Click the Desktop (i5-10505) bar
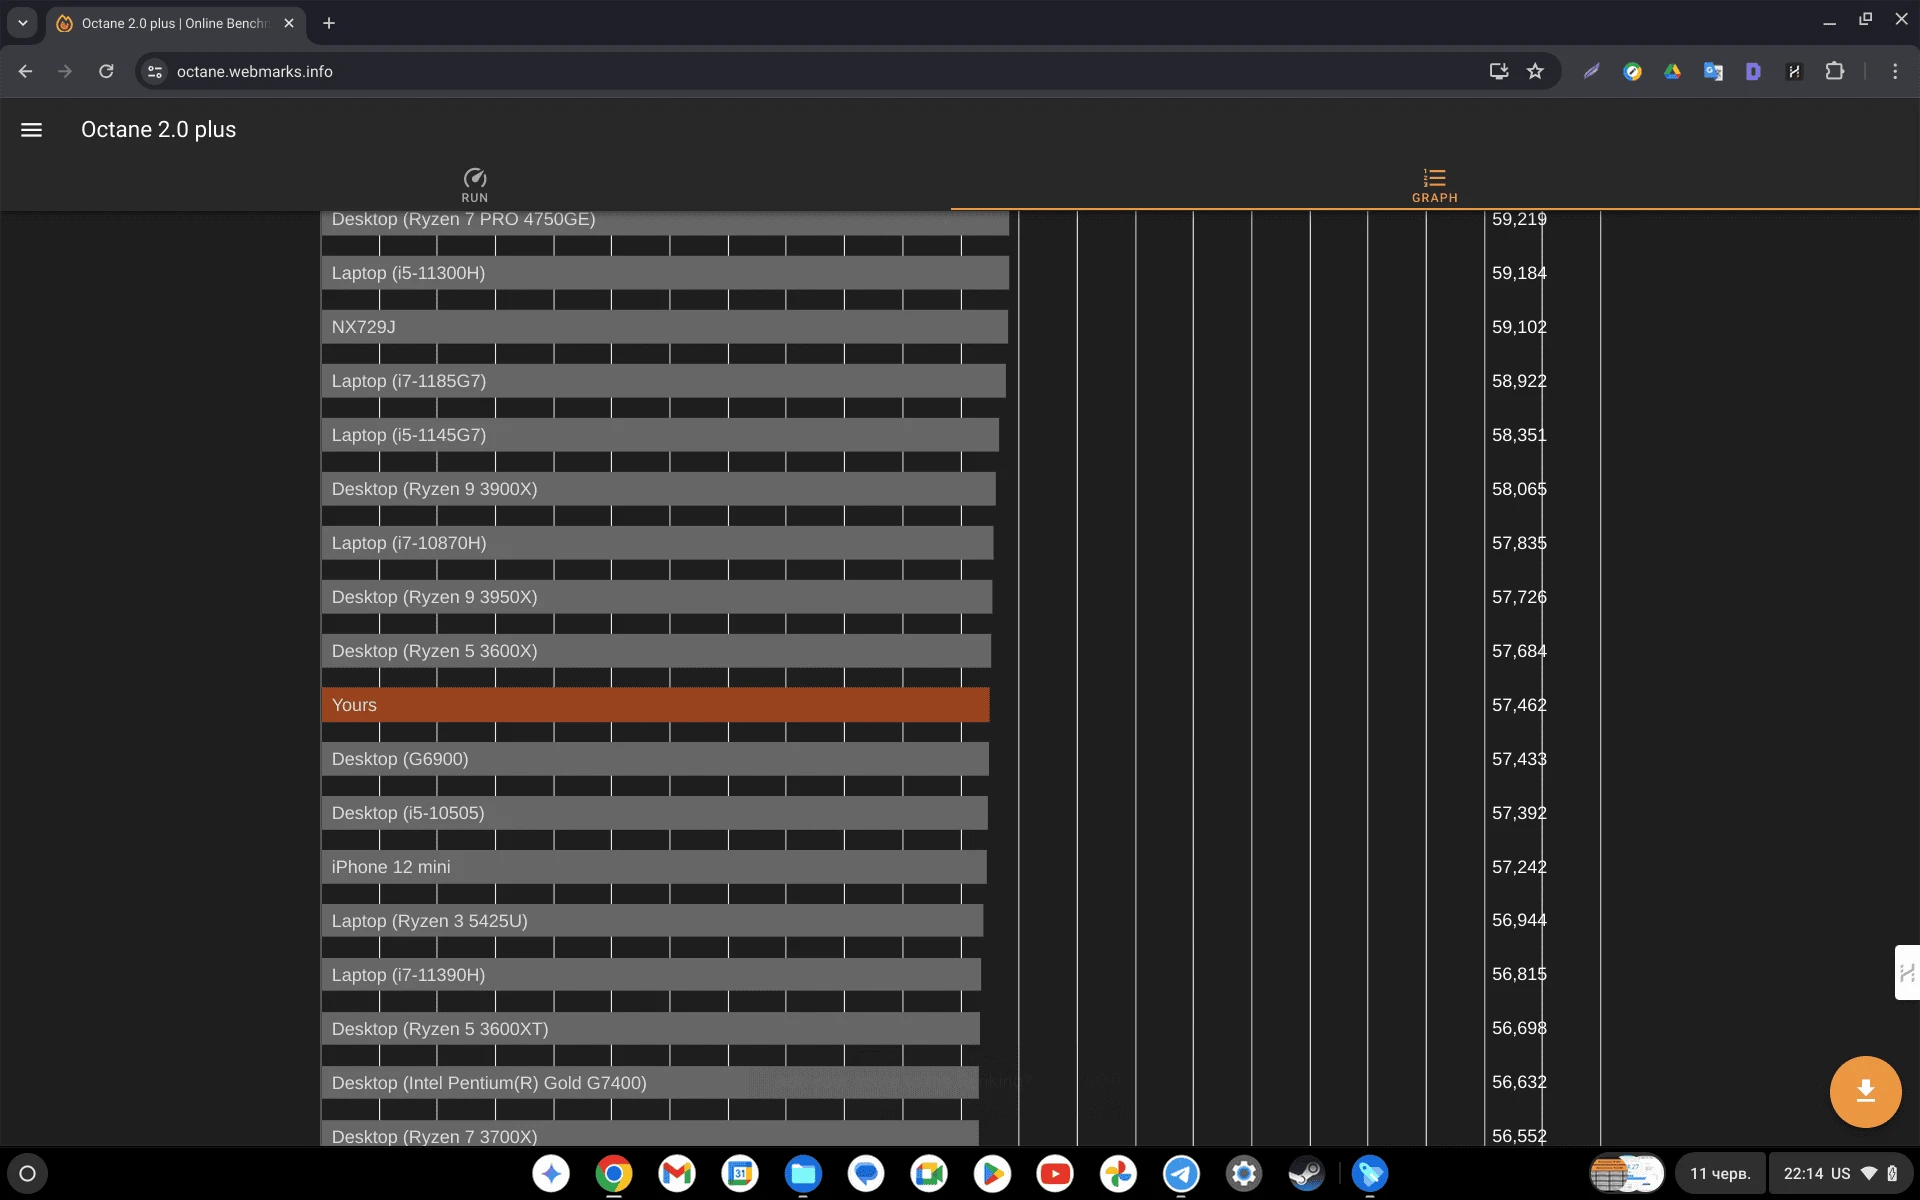Image resolution: width=1920 pixels, height=1200 pixels. 654,813
